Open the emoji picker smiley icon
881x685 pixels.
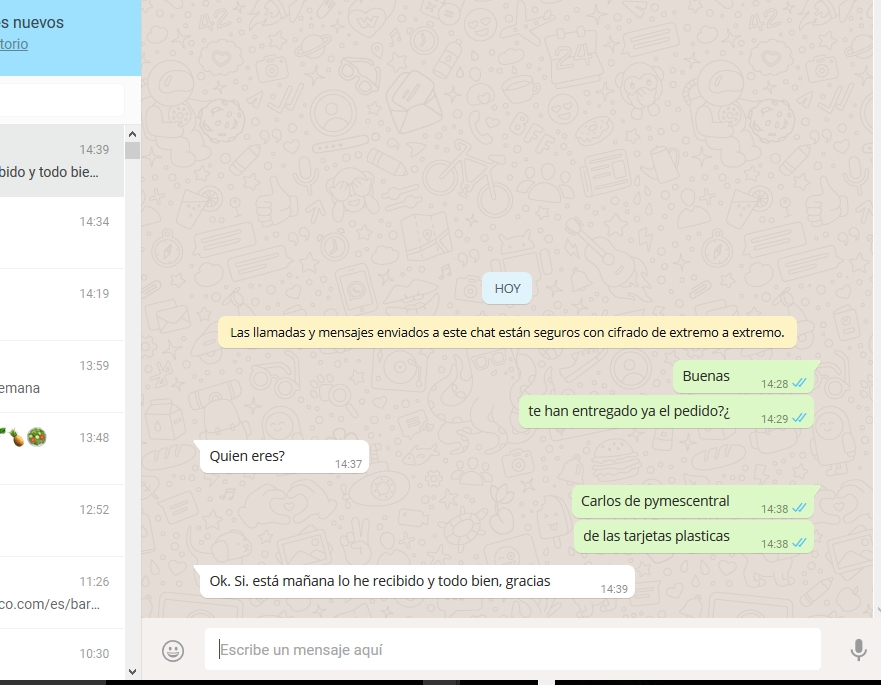point(173,650)
